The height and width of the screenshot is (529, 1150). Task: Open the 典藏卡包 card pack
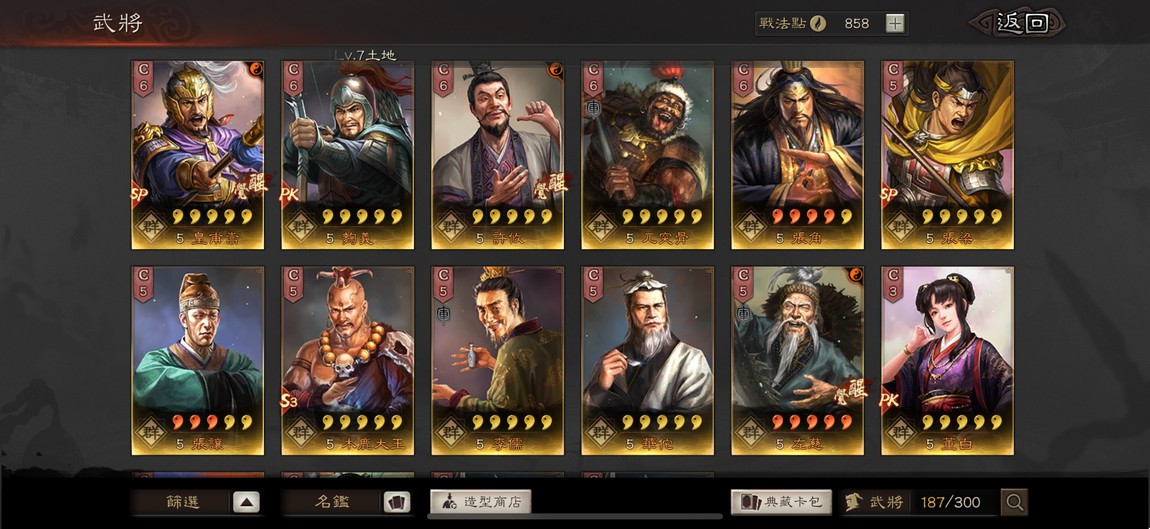pyautogui.click(x=781, y=503)
